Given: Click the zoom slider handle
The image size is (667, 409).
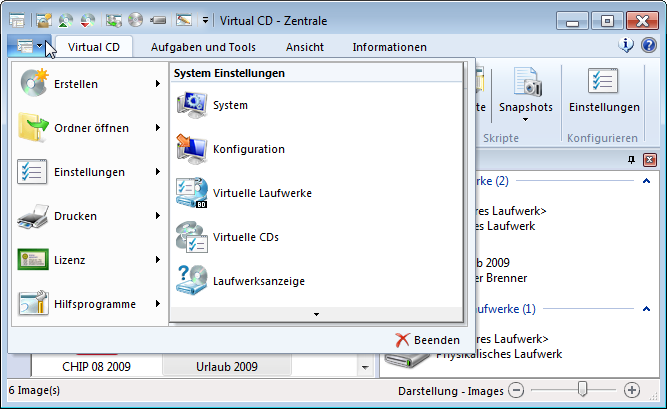Looking at the screenshot, I should click(x=582, y=389).
